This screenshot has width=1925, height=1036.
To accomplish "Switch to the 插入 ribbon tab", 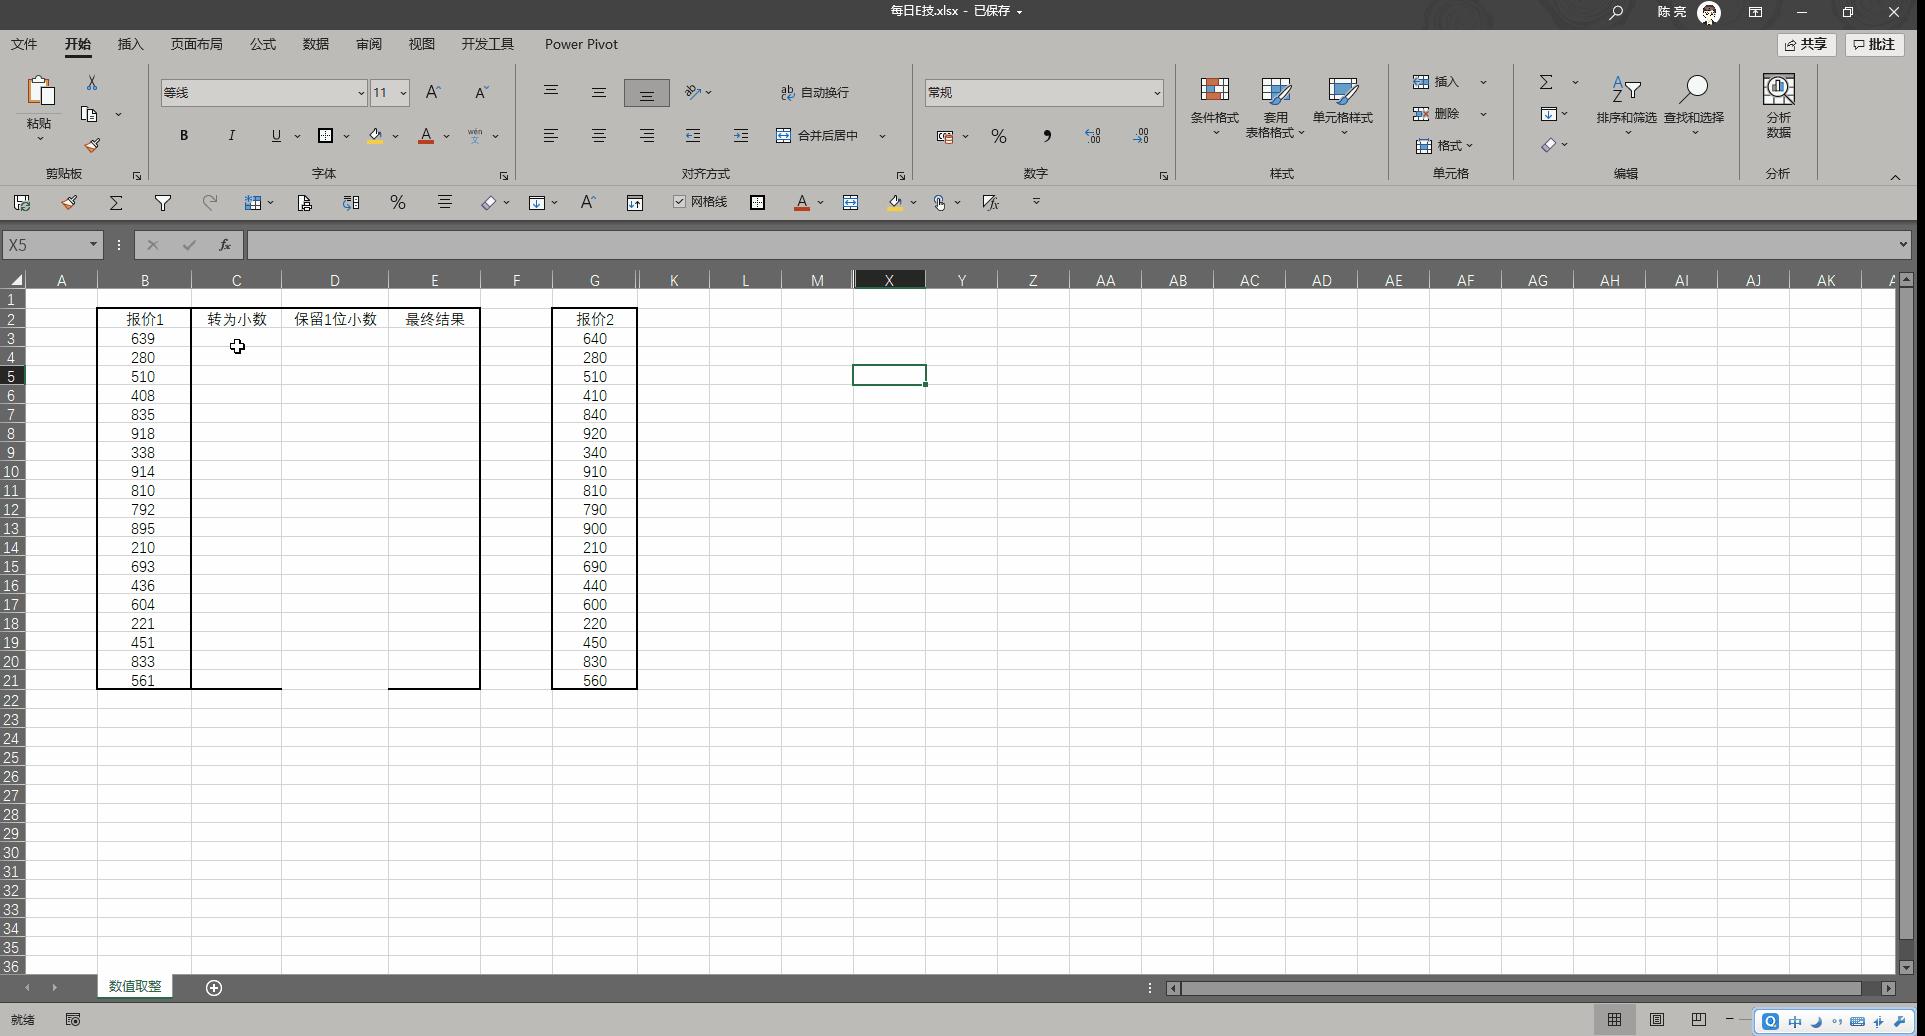I will click(x=130, y=44).
